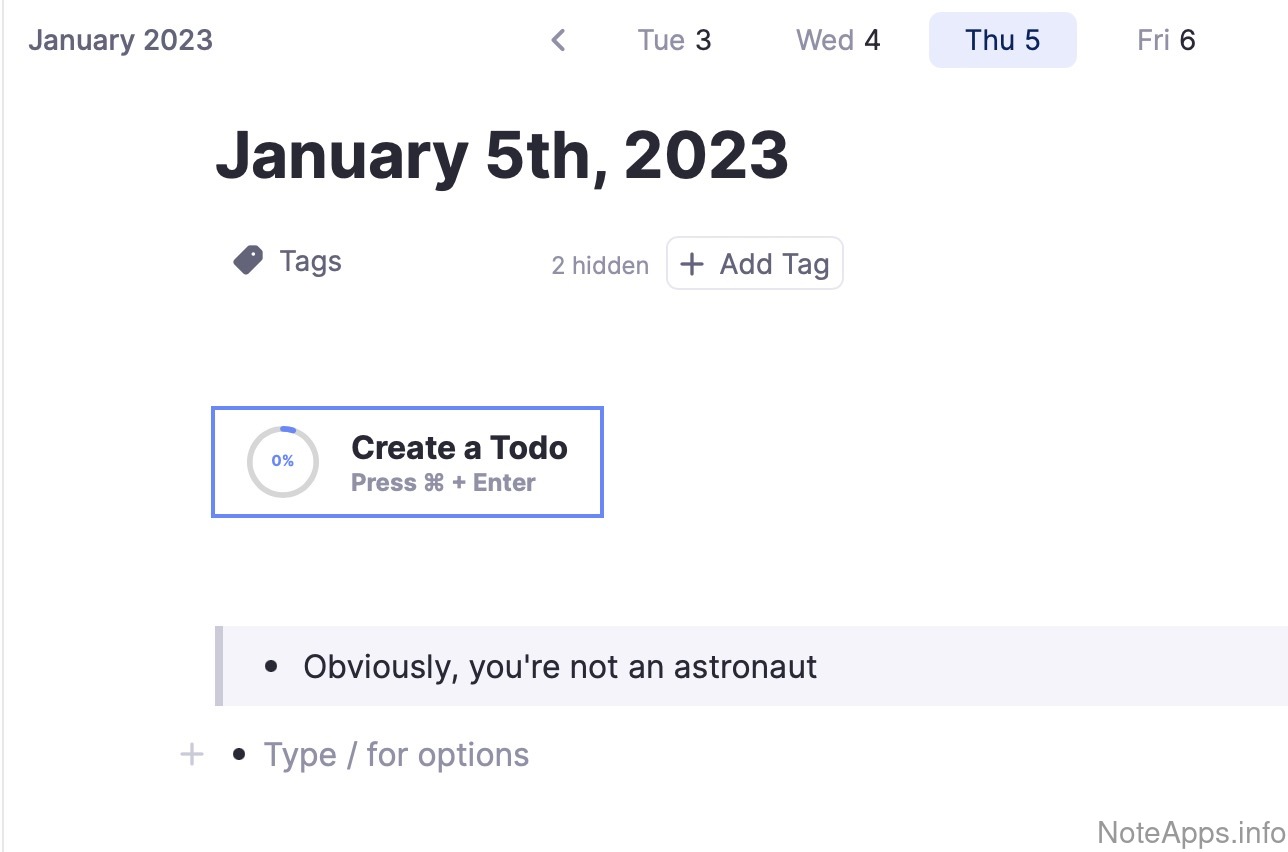Go to previous days with the left chevron
The image size is (1288, 852).
[x=558, y=41]
